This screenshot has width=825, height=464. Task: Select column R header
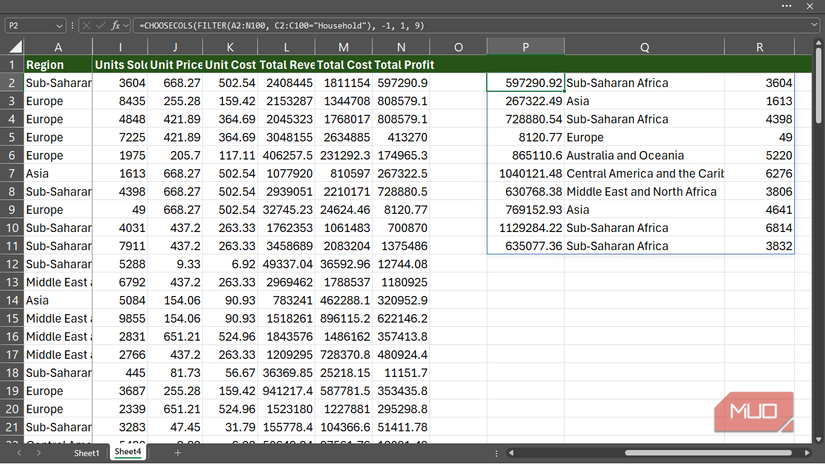click(759, 47)
